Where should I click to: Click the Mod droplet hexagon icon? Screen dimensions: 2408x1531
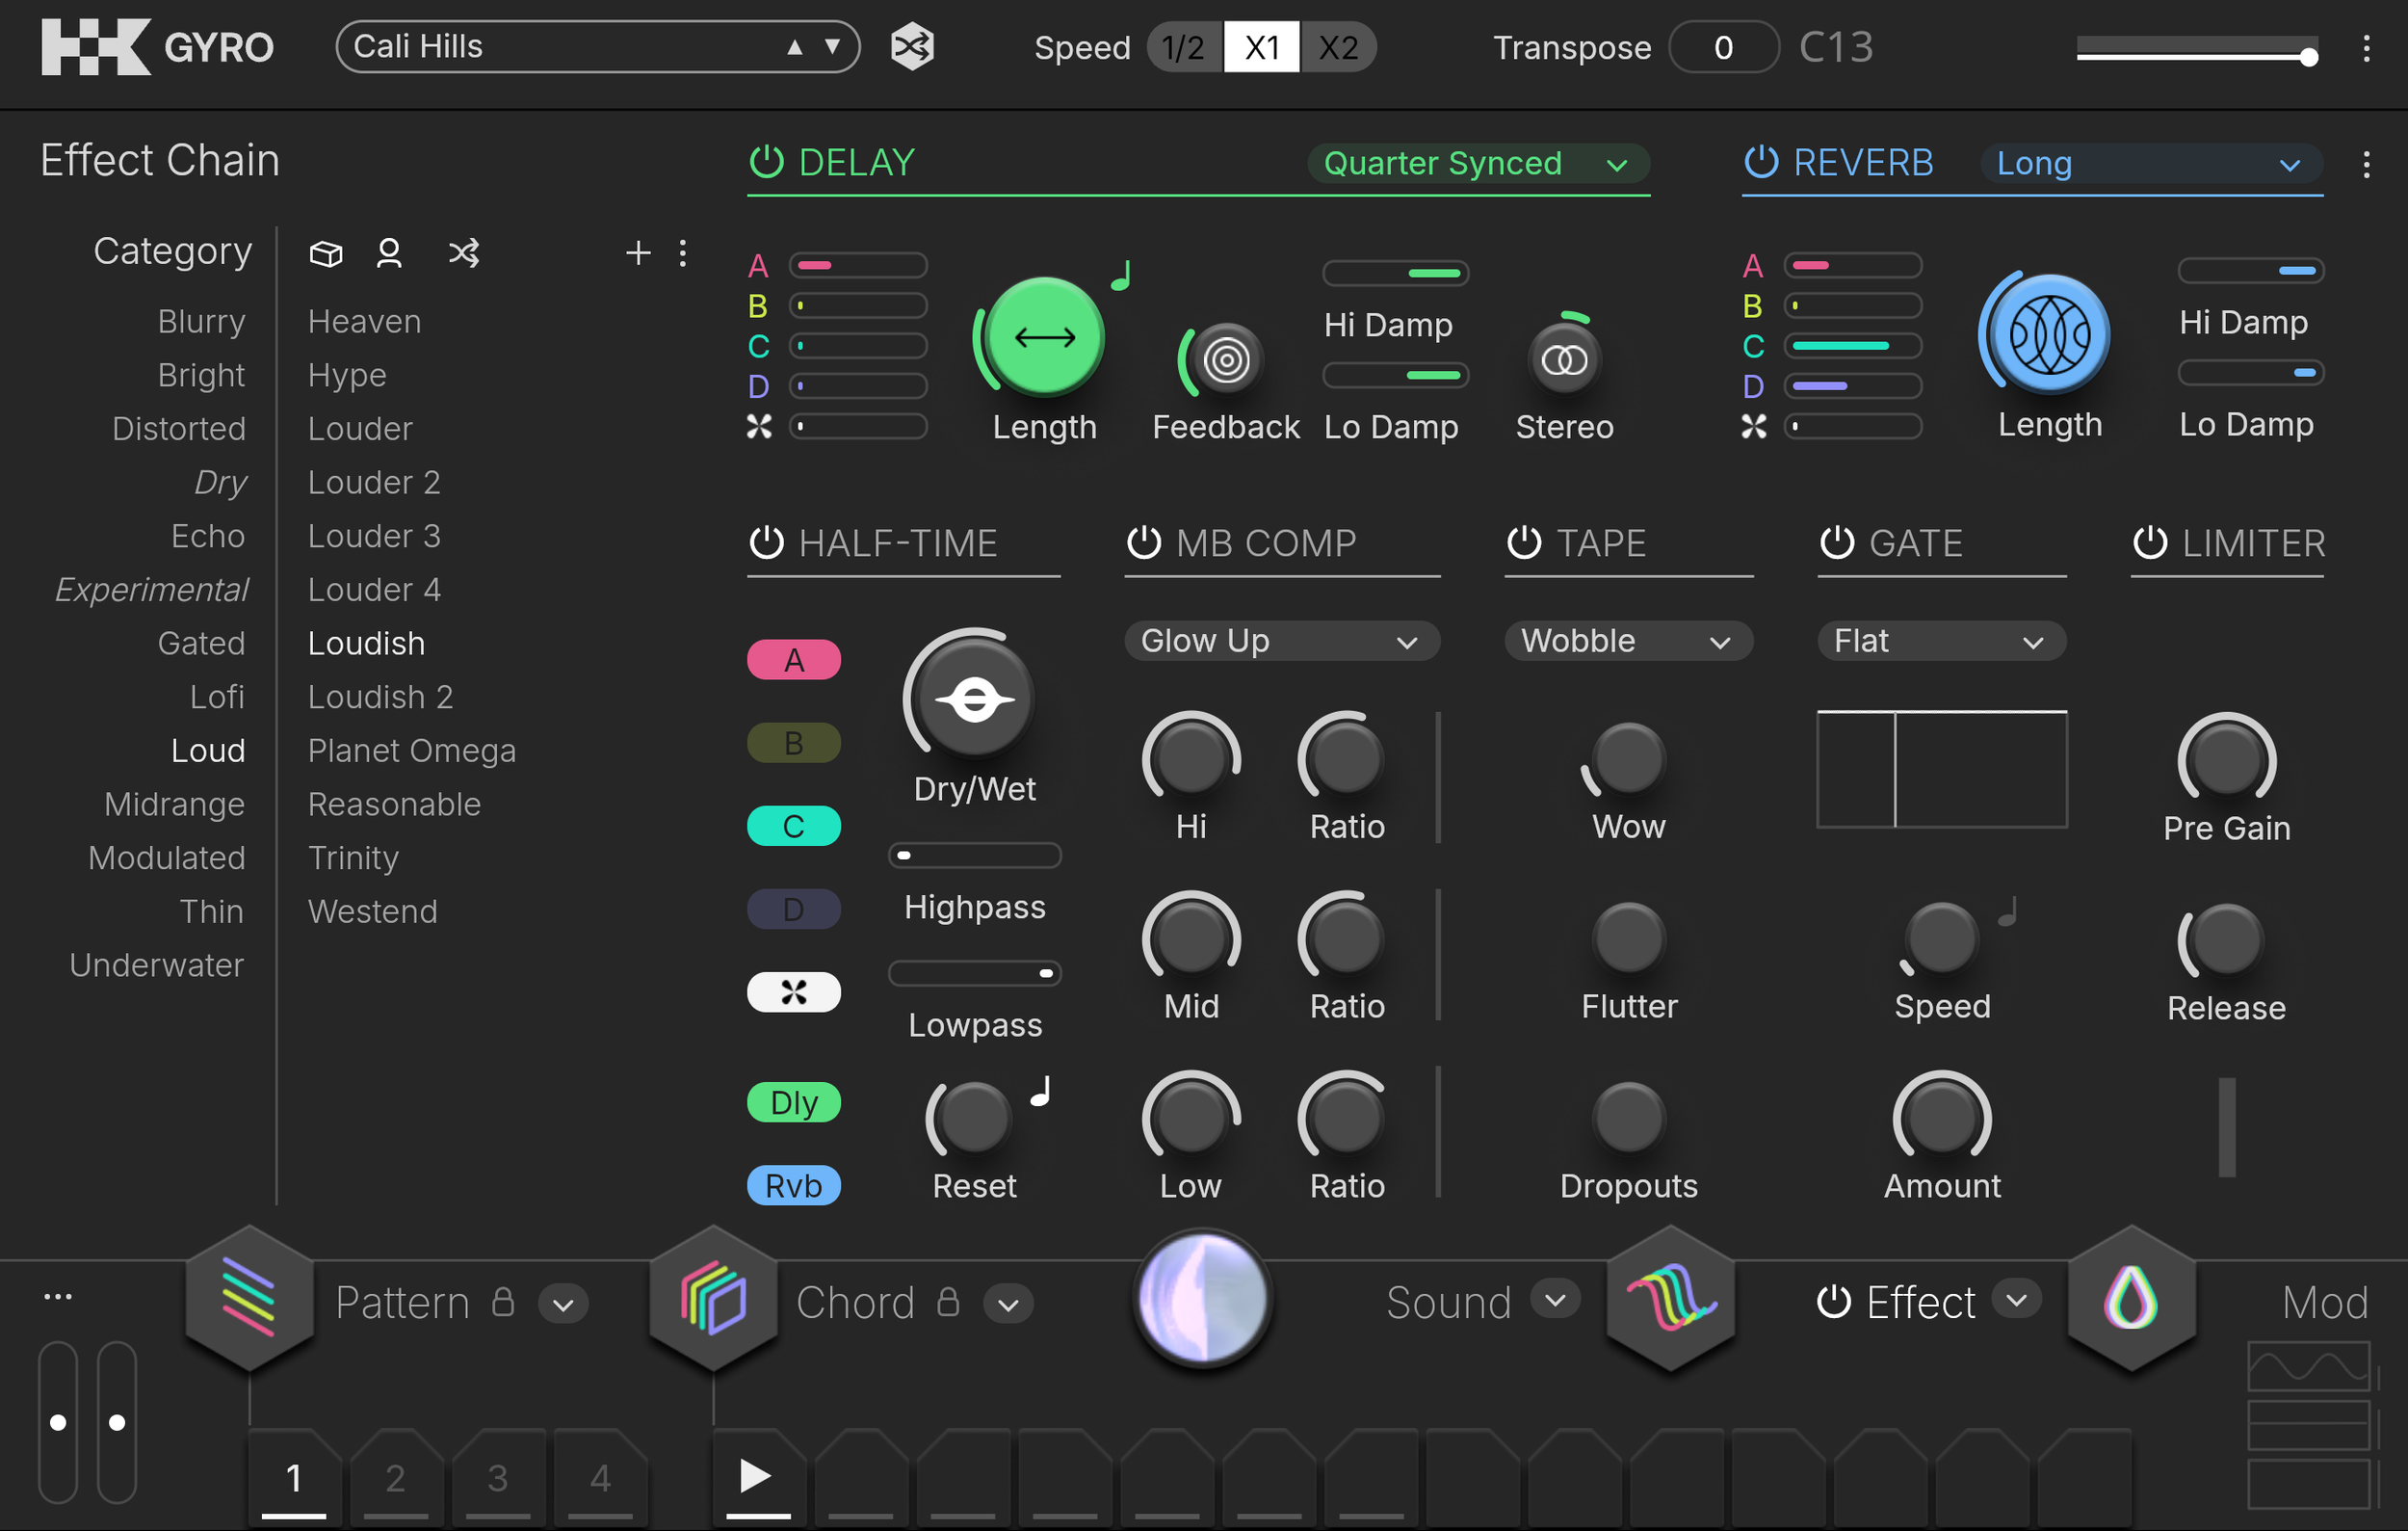tap(2130, 1299)
